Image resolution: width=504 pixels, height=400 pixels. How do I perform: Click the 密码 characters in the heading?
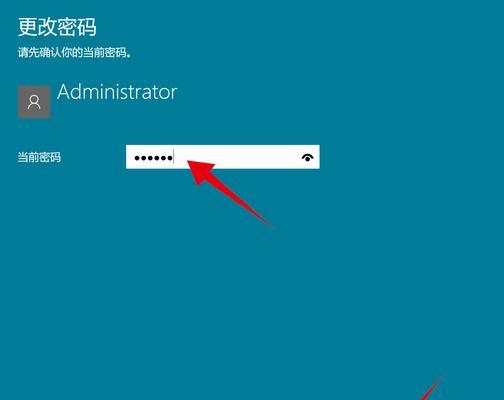point(77,27)
